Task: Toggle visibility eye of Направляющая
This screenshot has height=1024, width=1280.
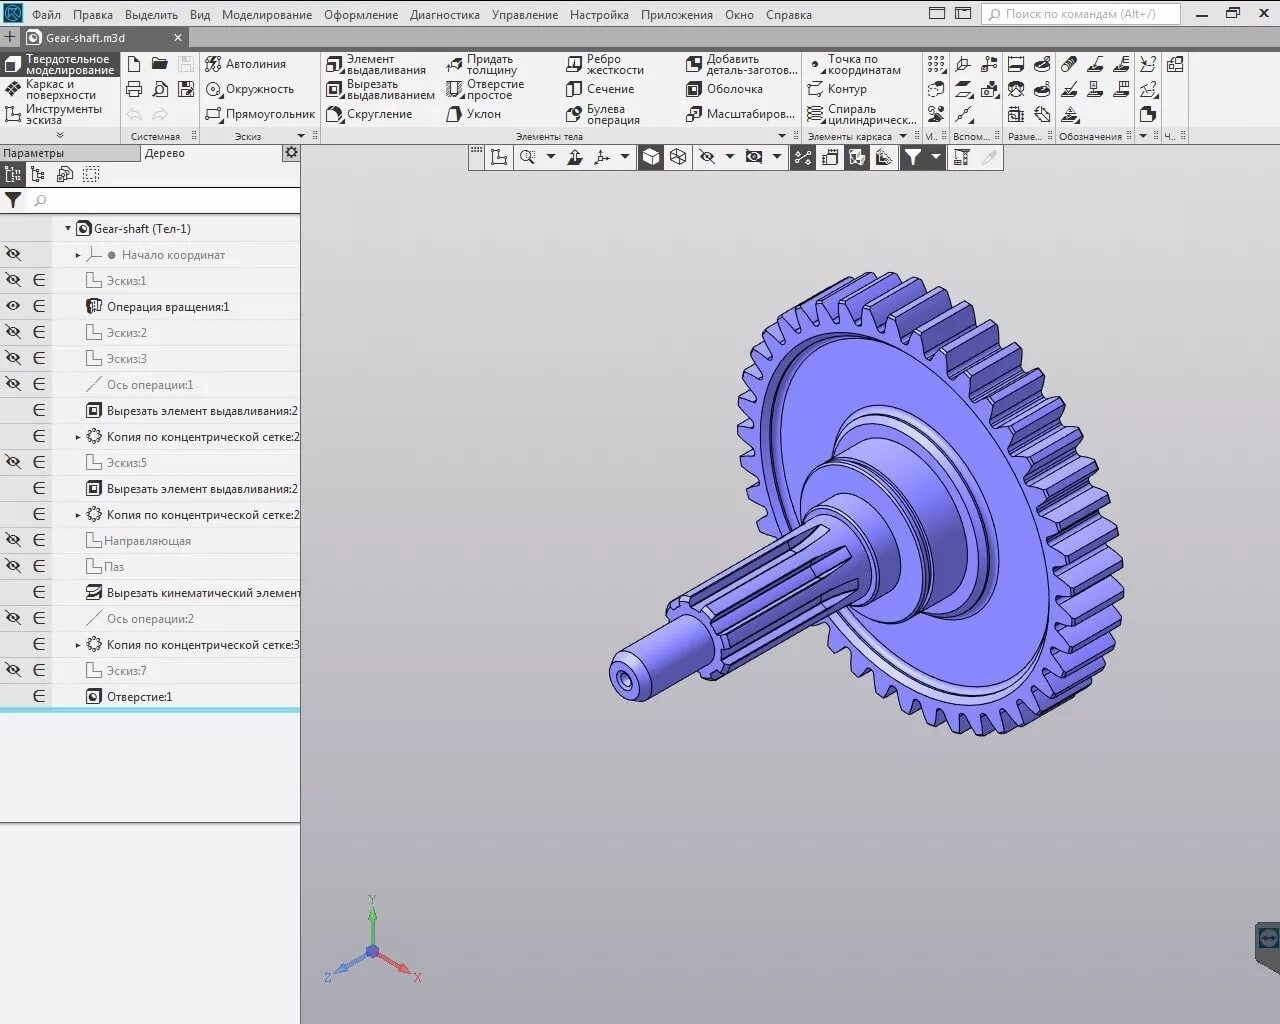Action: point(13,540)
